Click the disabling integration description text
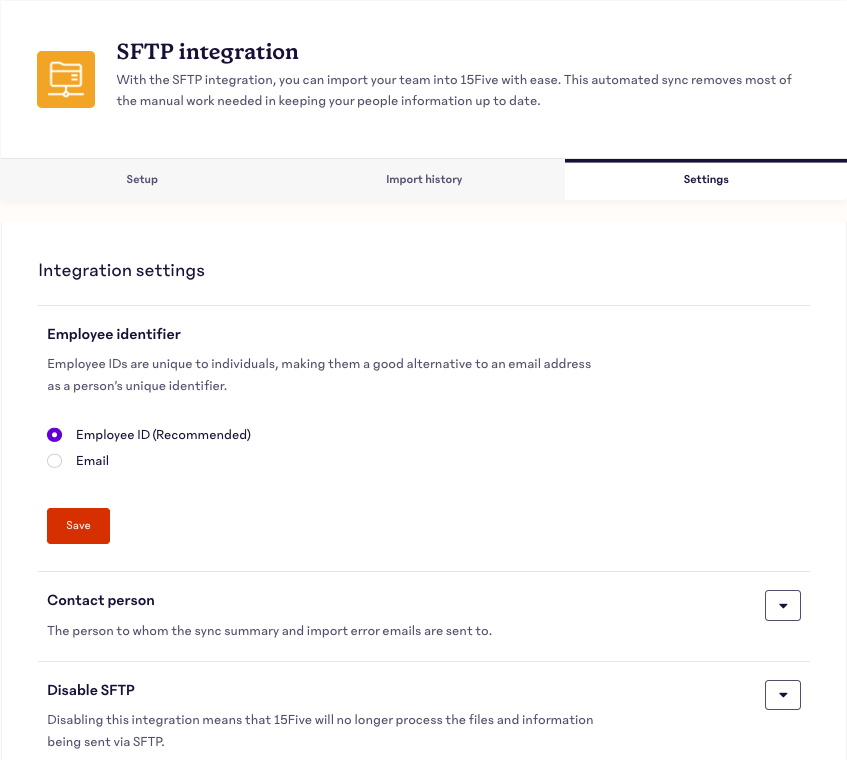The height and width of the screenshot is (760, 847). coord(320,730)
